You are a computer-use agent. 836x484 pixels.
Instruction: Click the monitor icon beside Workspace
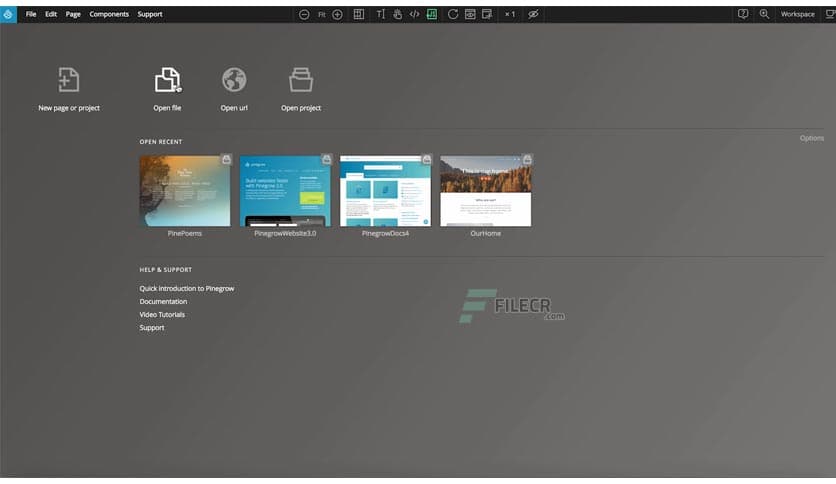point(831,14)
